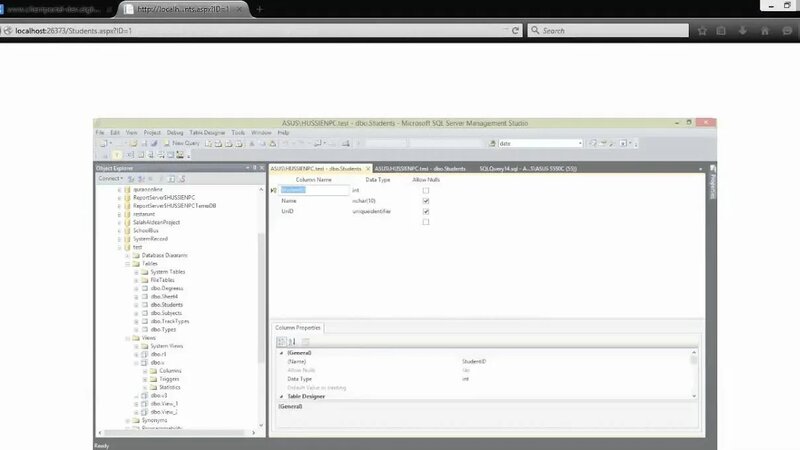Click the new tab plus button in browser
Screen dimensions: 800x450
(x=259, y=9)
